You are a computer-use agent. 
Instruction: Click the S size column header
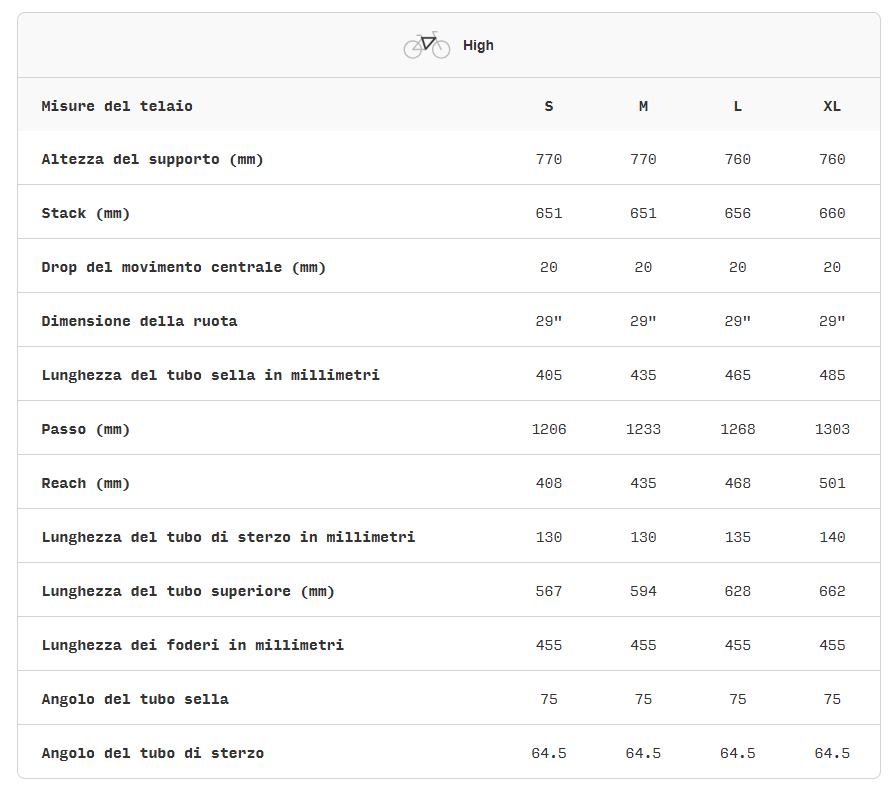[x=549, y=106]
